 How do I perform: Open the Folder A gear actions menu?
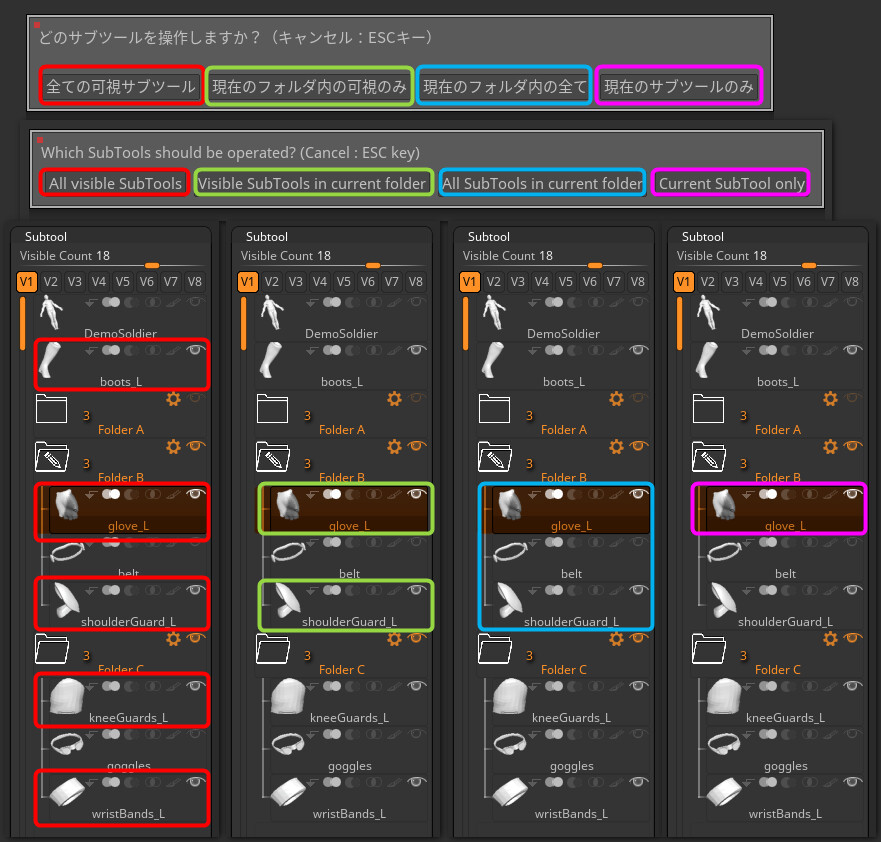tap(172, 399)
